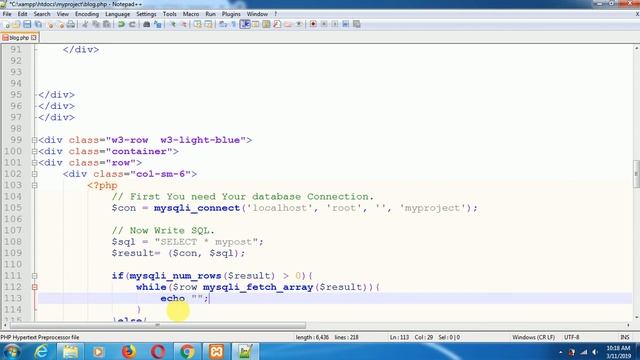
Task: Collapse the fold at line 99
Action: click(x=35, y=140)
